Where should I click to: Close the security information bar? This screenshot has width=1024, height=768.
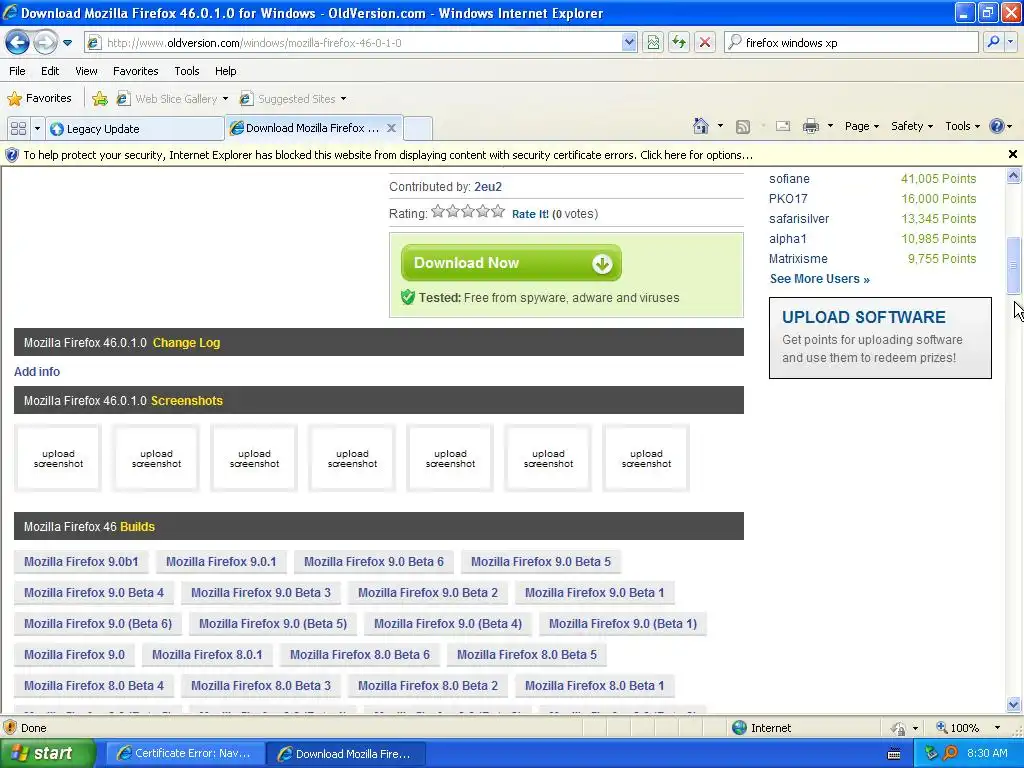(x=1013, y=154)
